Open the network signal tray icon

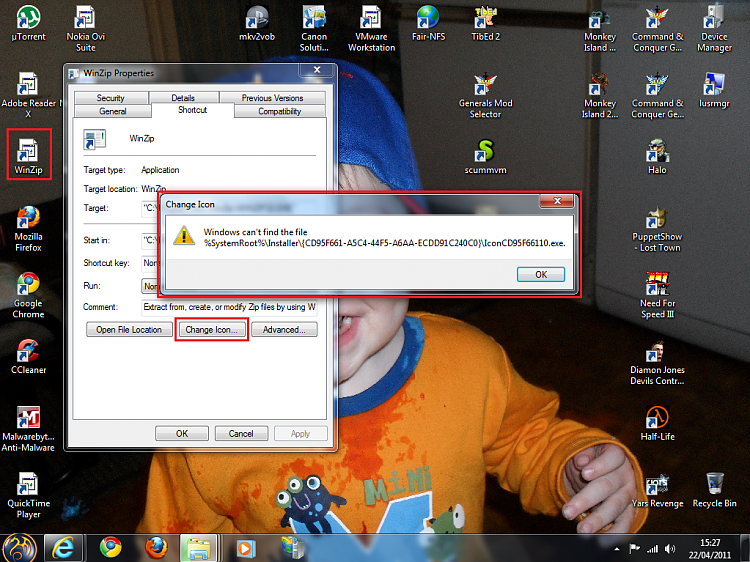(x=652, y=549)
